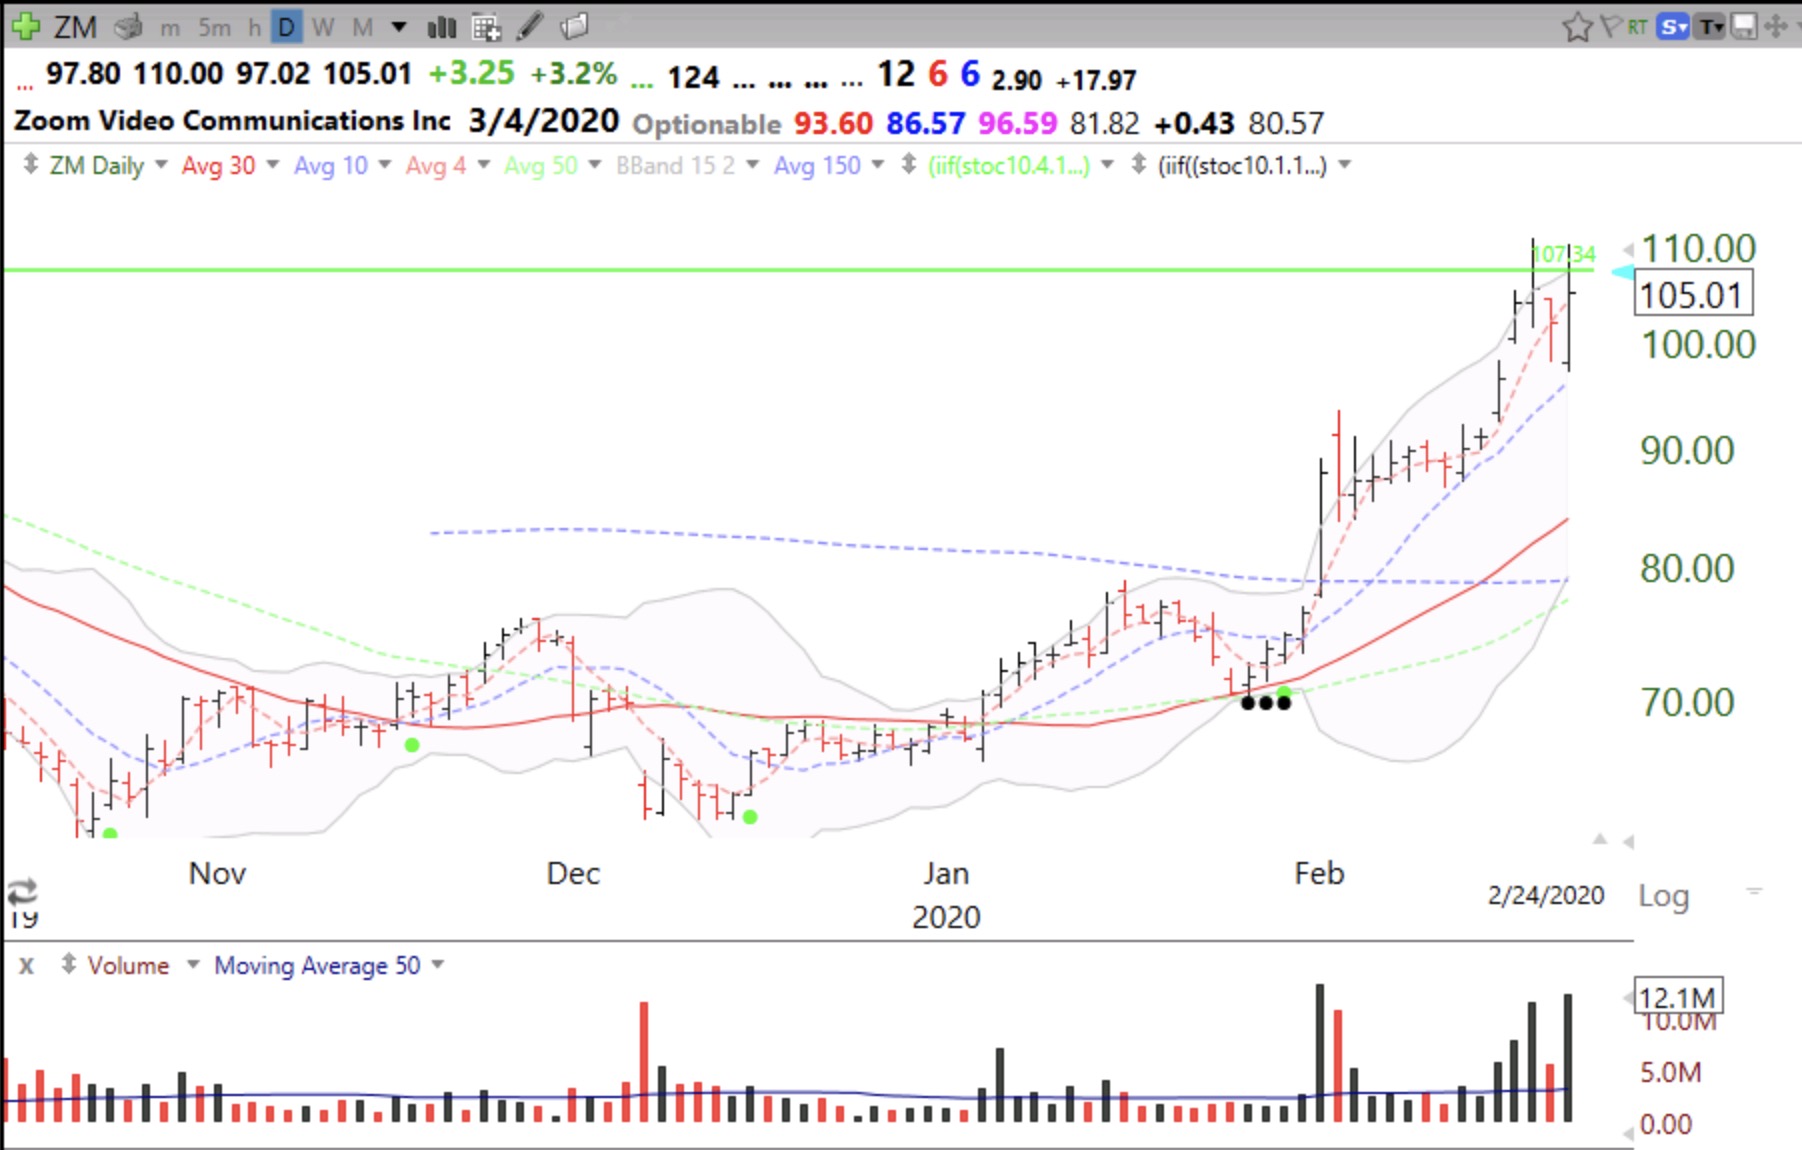1802x1150 pixels.
Task: Switch to the Weekly 'W' time frame
Action: coord(323,28)
